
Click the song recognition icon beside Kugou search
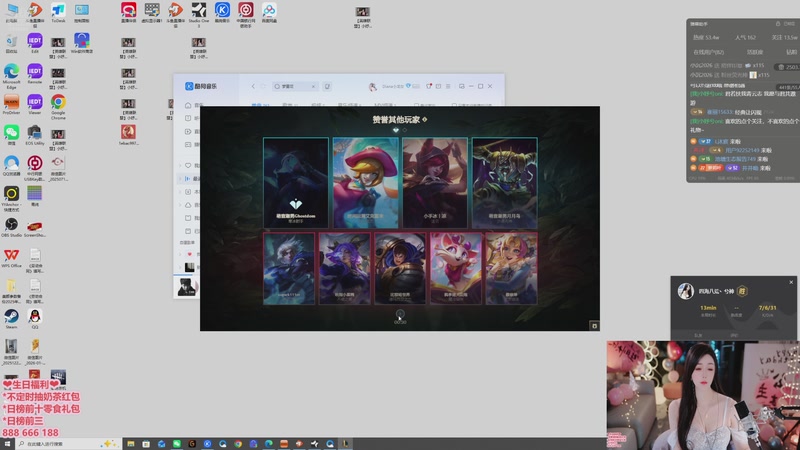pyautogui.click(x=327, y=86)
